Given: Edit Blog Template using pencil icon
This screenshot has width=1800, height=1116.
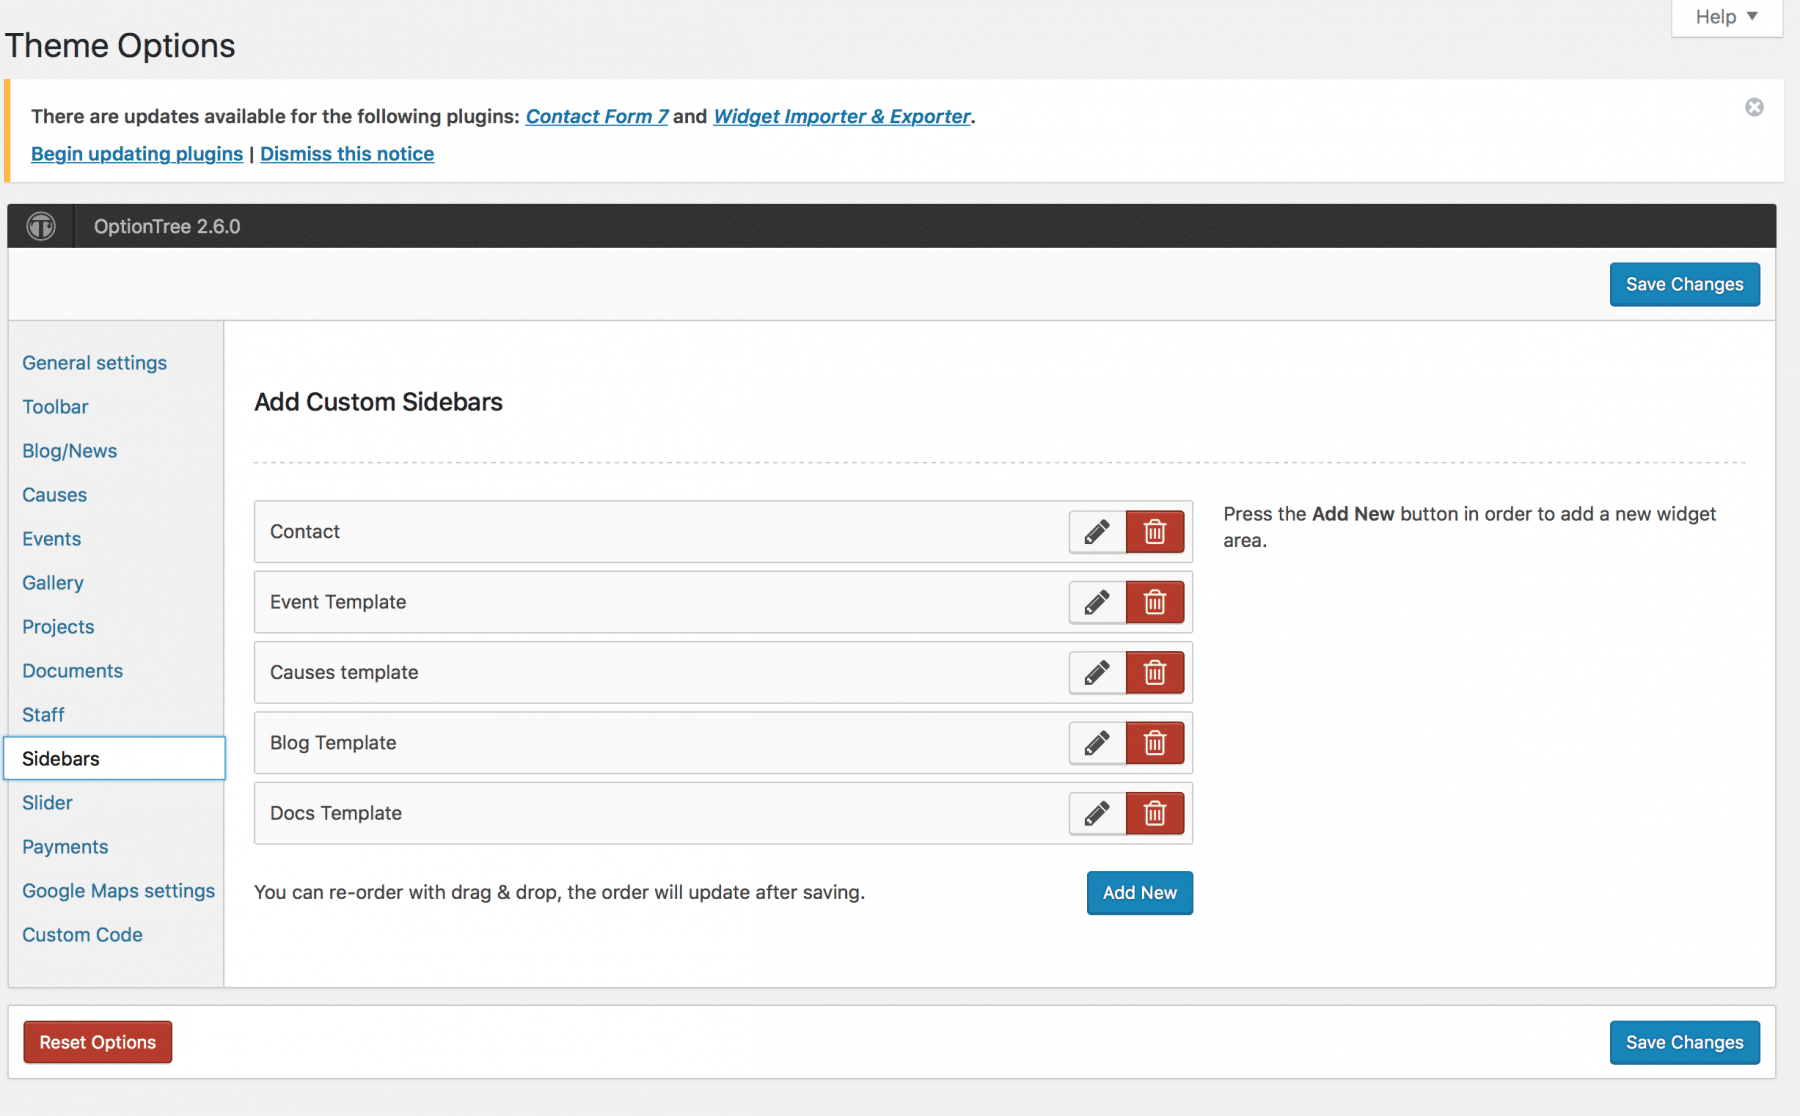Looking at the screenshot, I should click(x=1096, y=743).
